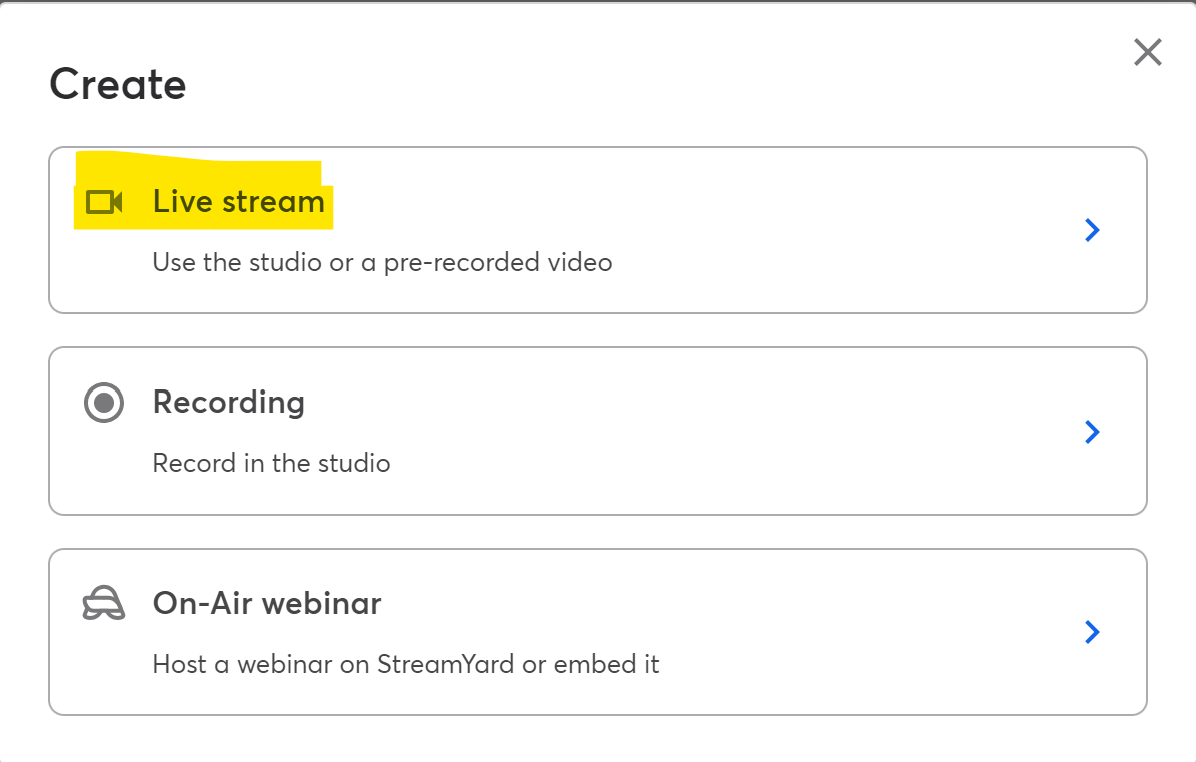Click the yellow highlight over Live stream

click(204, 191)
